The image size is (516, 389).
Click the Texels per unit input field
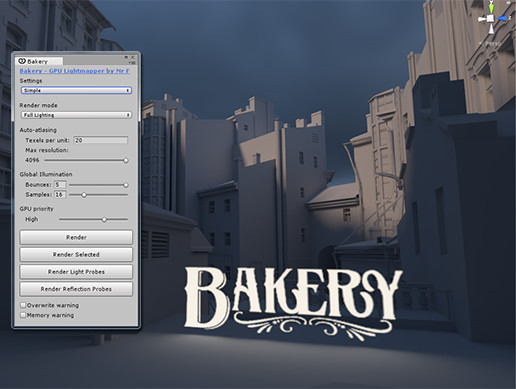[101, 140]
